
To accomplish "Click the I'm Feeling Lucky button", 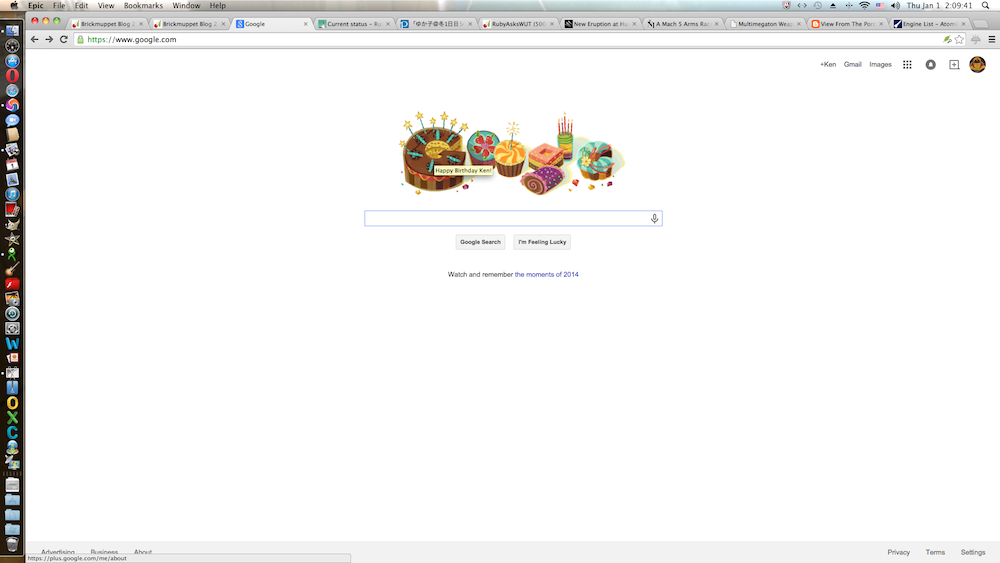I will 542,242.
